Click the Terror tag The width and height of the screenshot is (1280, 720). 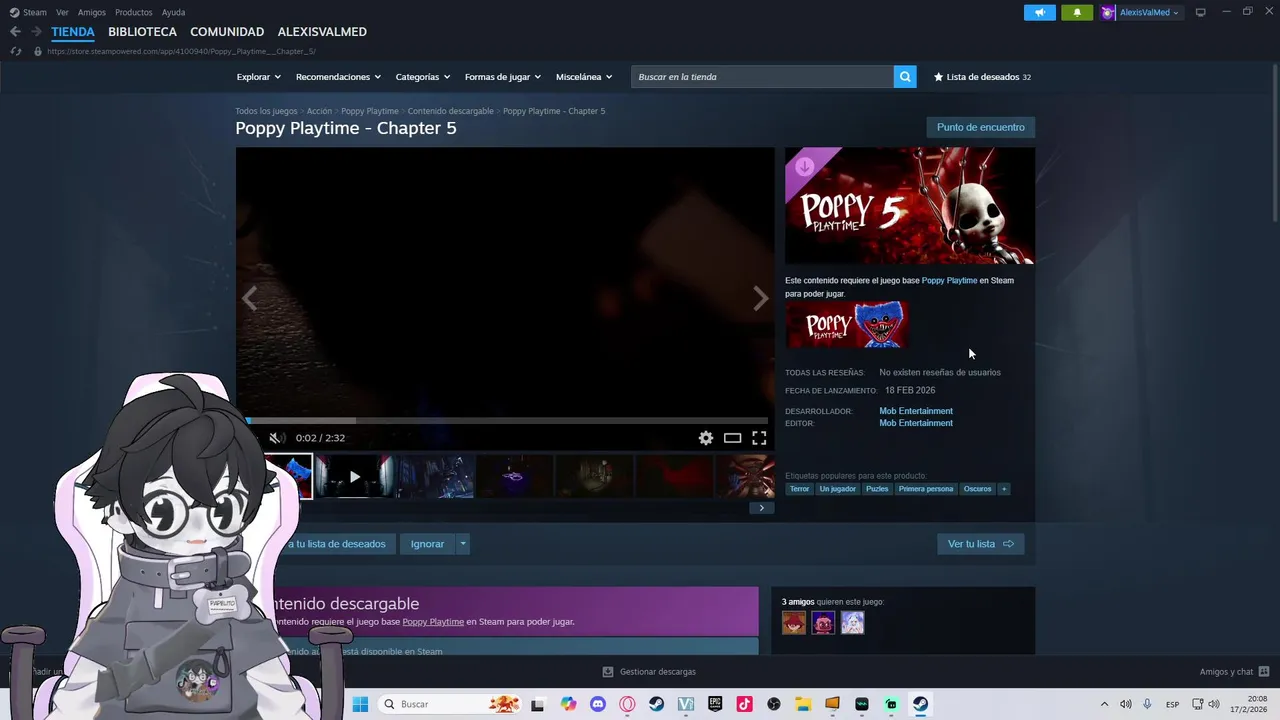[x=799, y=489]
